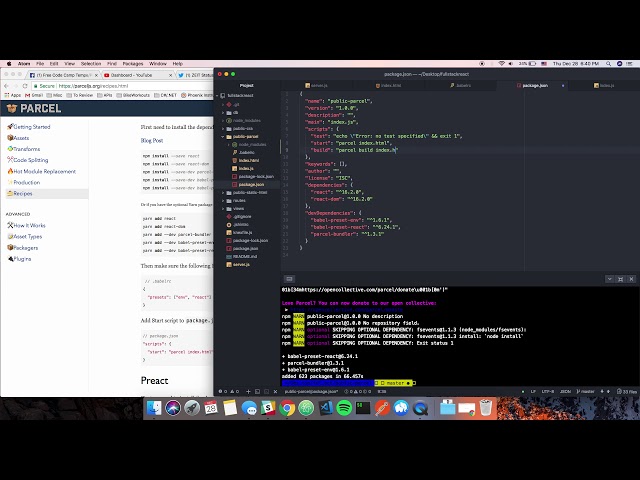
Task: Open Slack from the dock
Action: pos(268,408)
